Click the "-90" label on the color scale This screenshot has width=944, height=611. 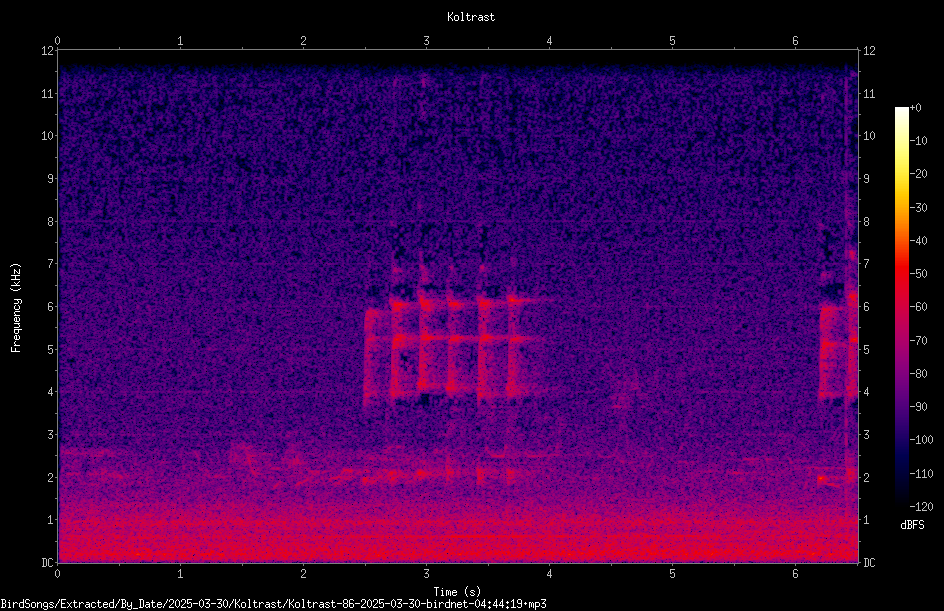(x=919, y=407)
